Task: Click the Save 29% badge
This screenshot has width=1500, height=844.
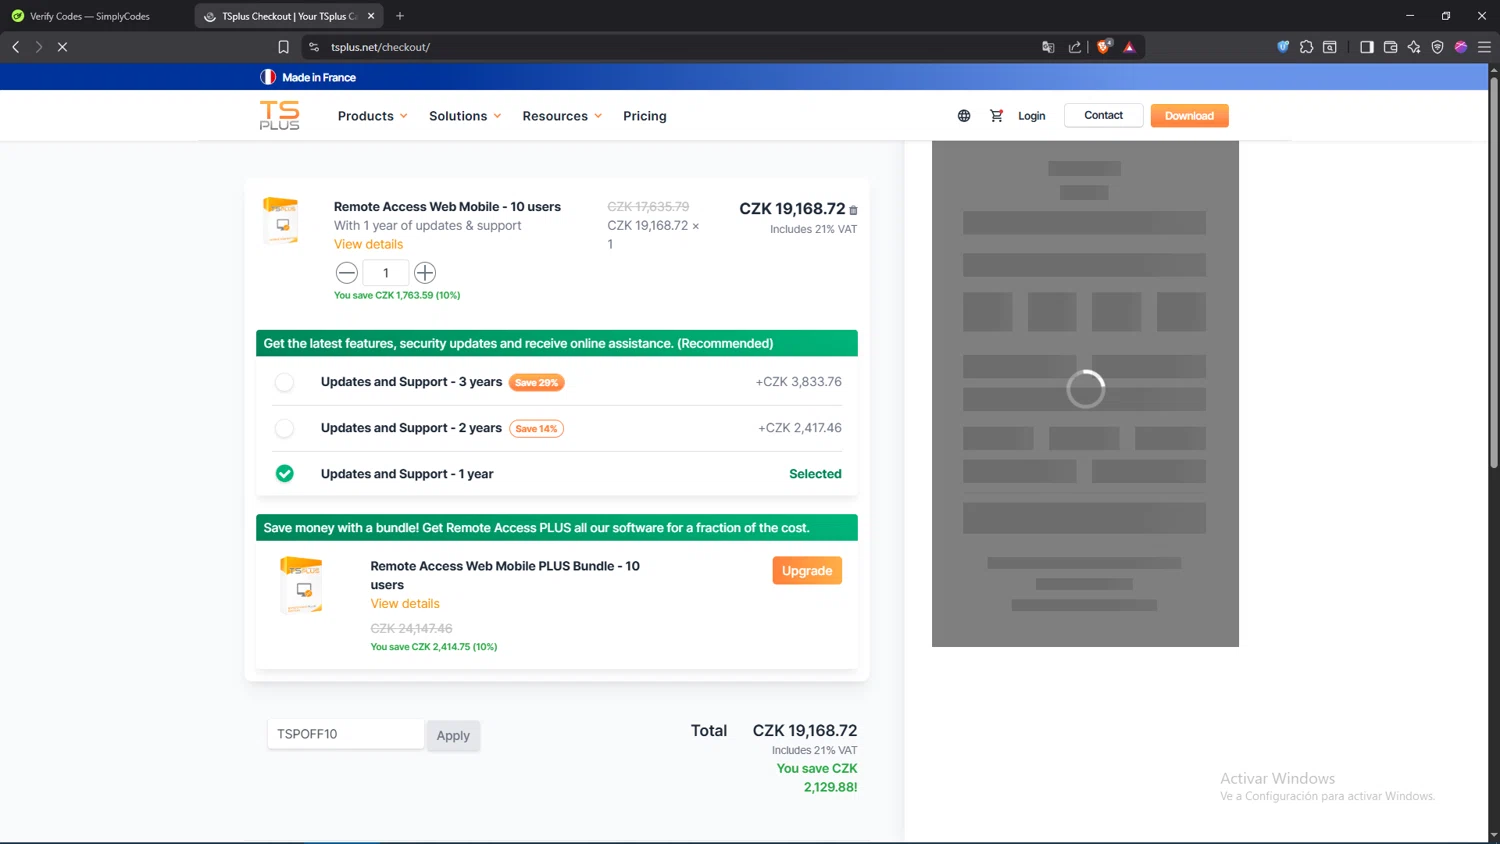Action: pyautogui.click(x=537, y=382)
